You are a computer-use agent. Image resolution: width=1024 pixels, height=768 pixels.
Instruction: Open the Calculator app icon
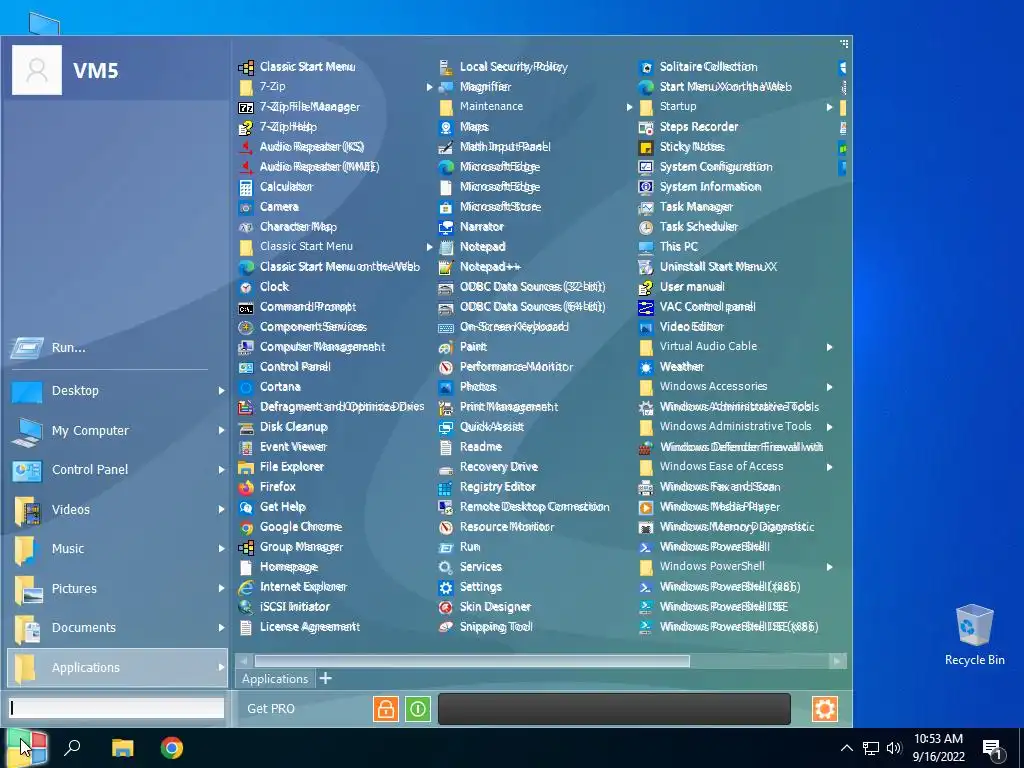[246, 187]
